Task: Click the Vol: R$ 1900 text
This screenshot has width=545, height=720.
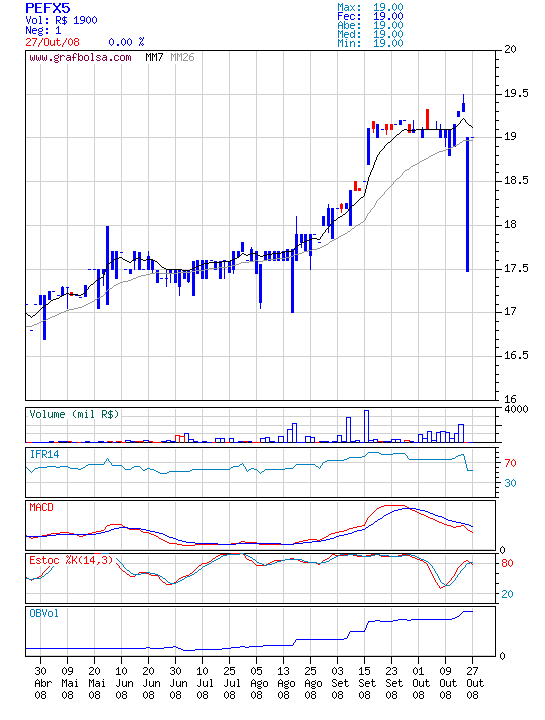Action: click(x=61, y=20)
